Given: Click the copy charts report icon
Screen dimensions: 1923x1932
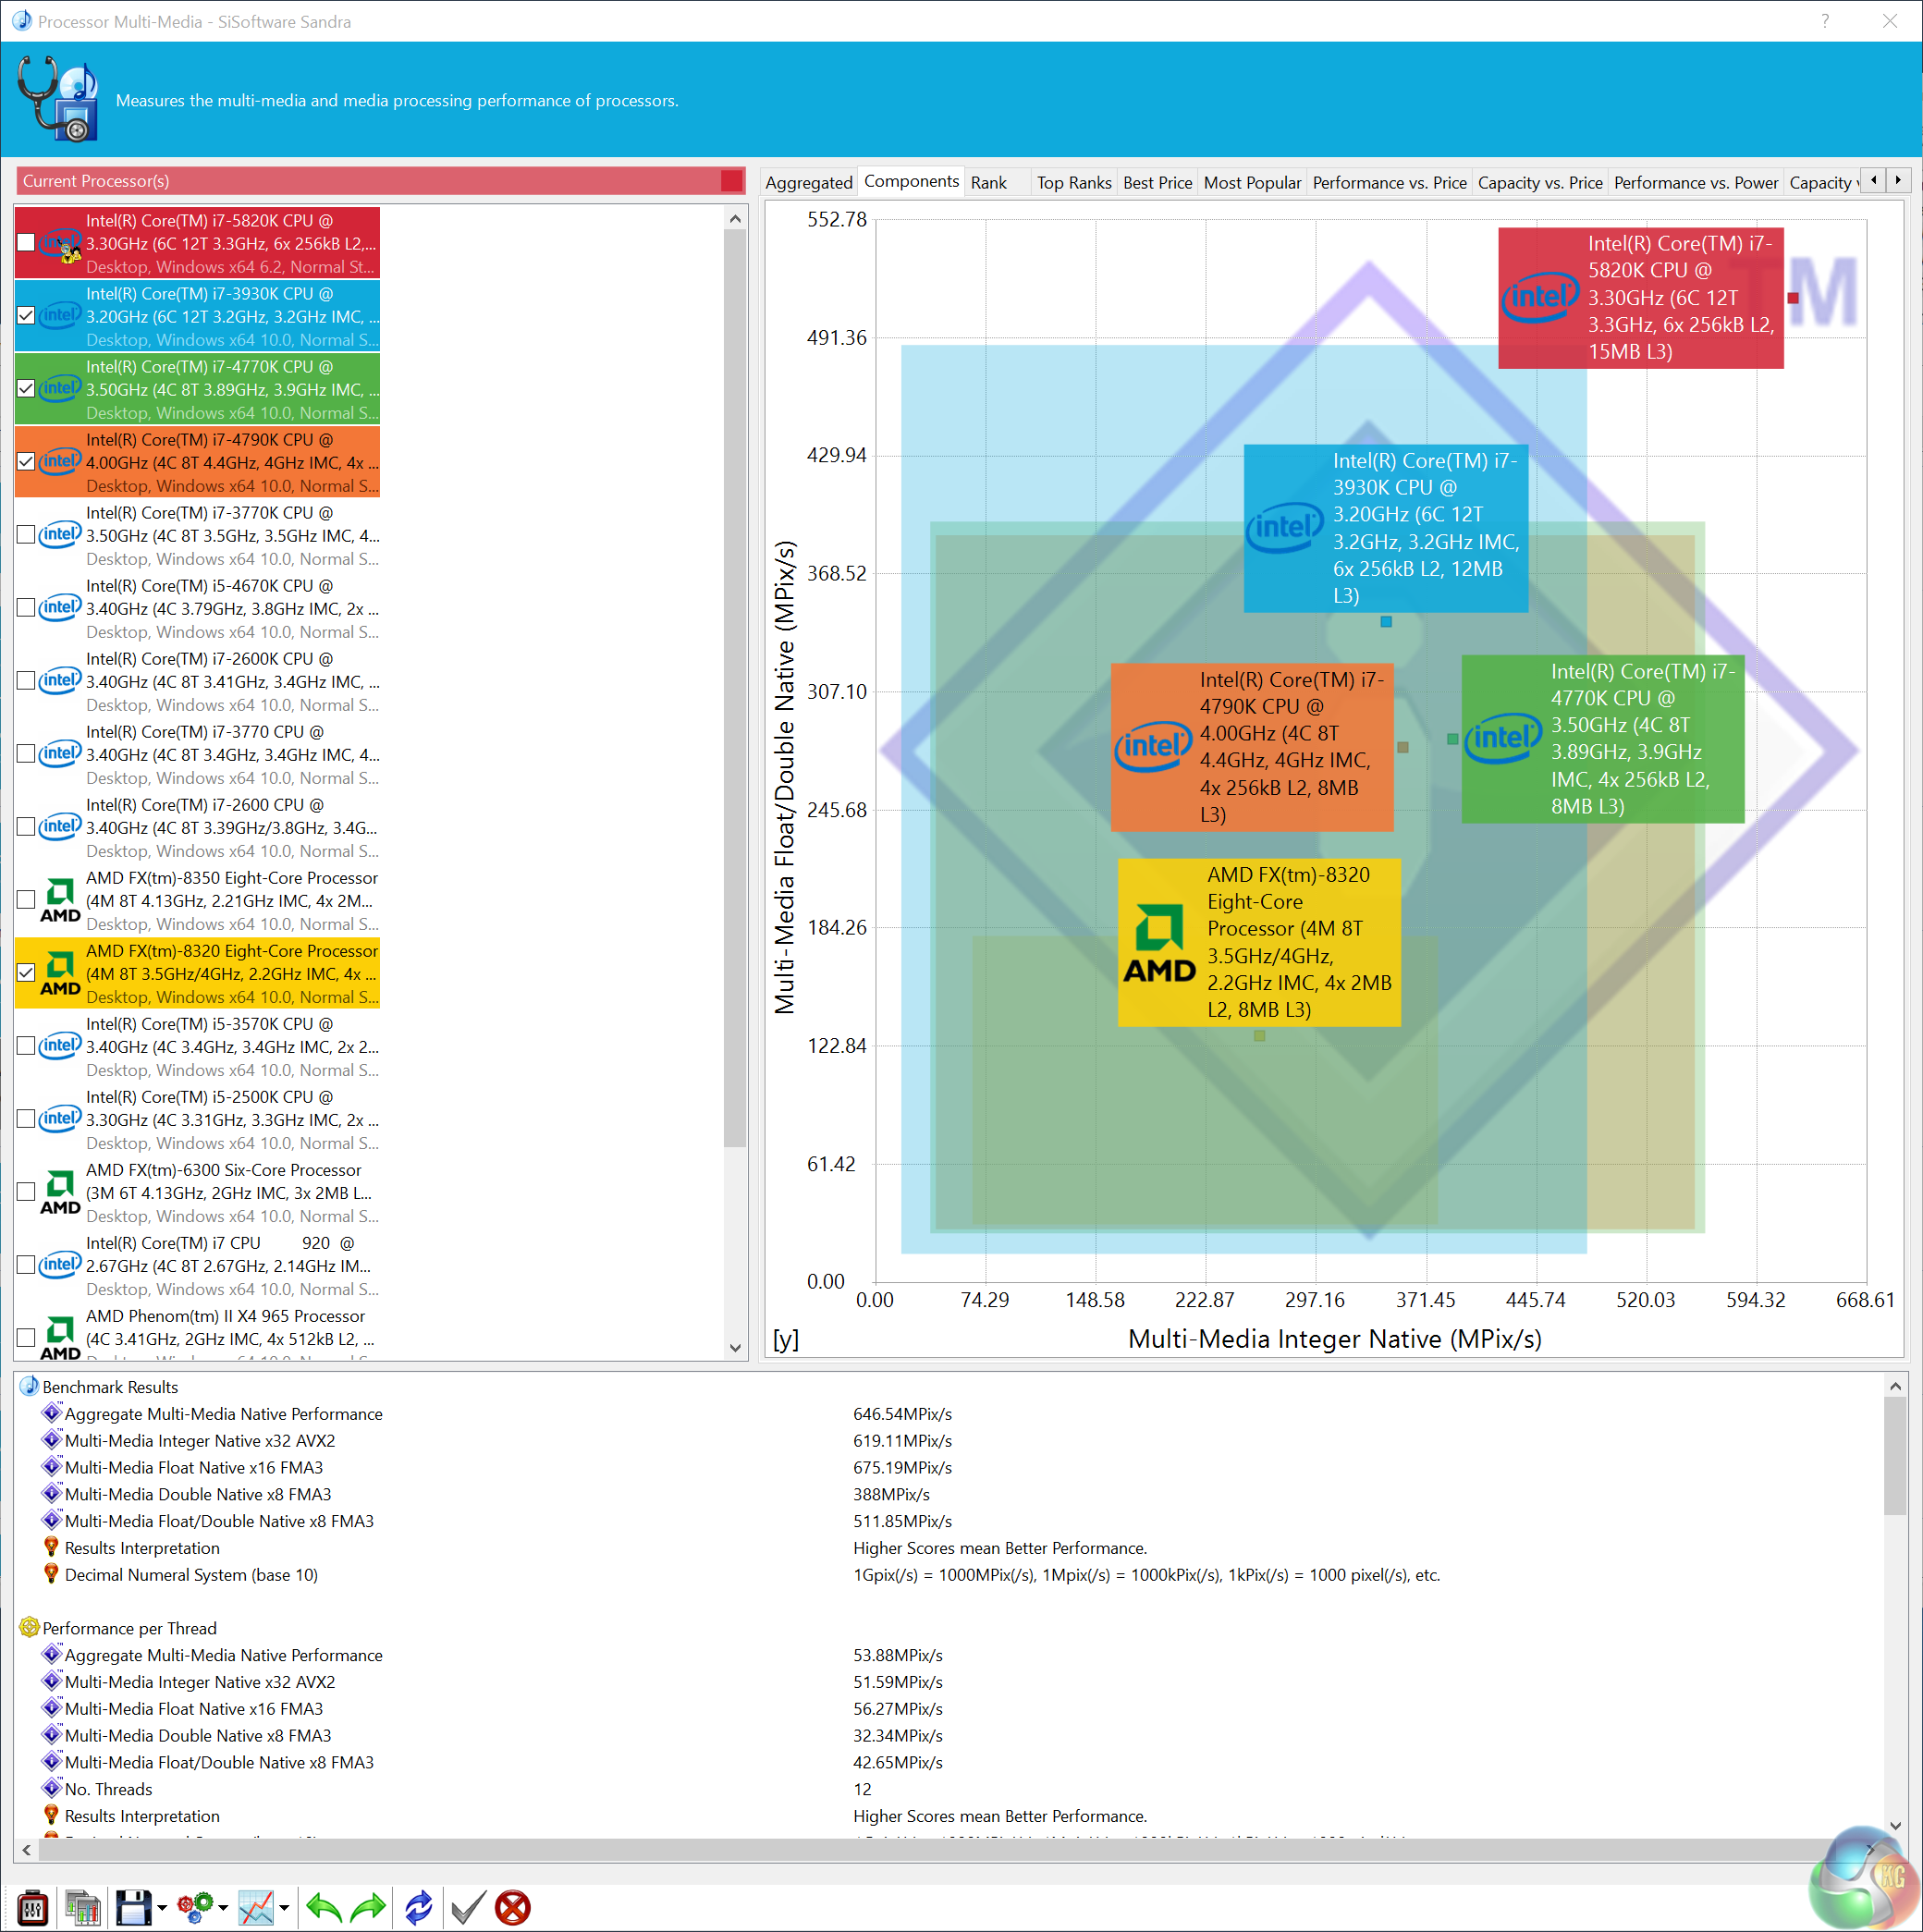Looking at the screenshot, I should tap(83, 1907).
